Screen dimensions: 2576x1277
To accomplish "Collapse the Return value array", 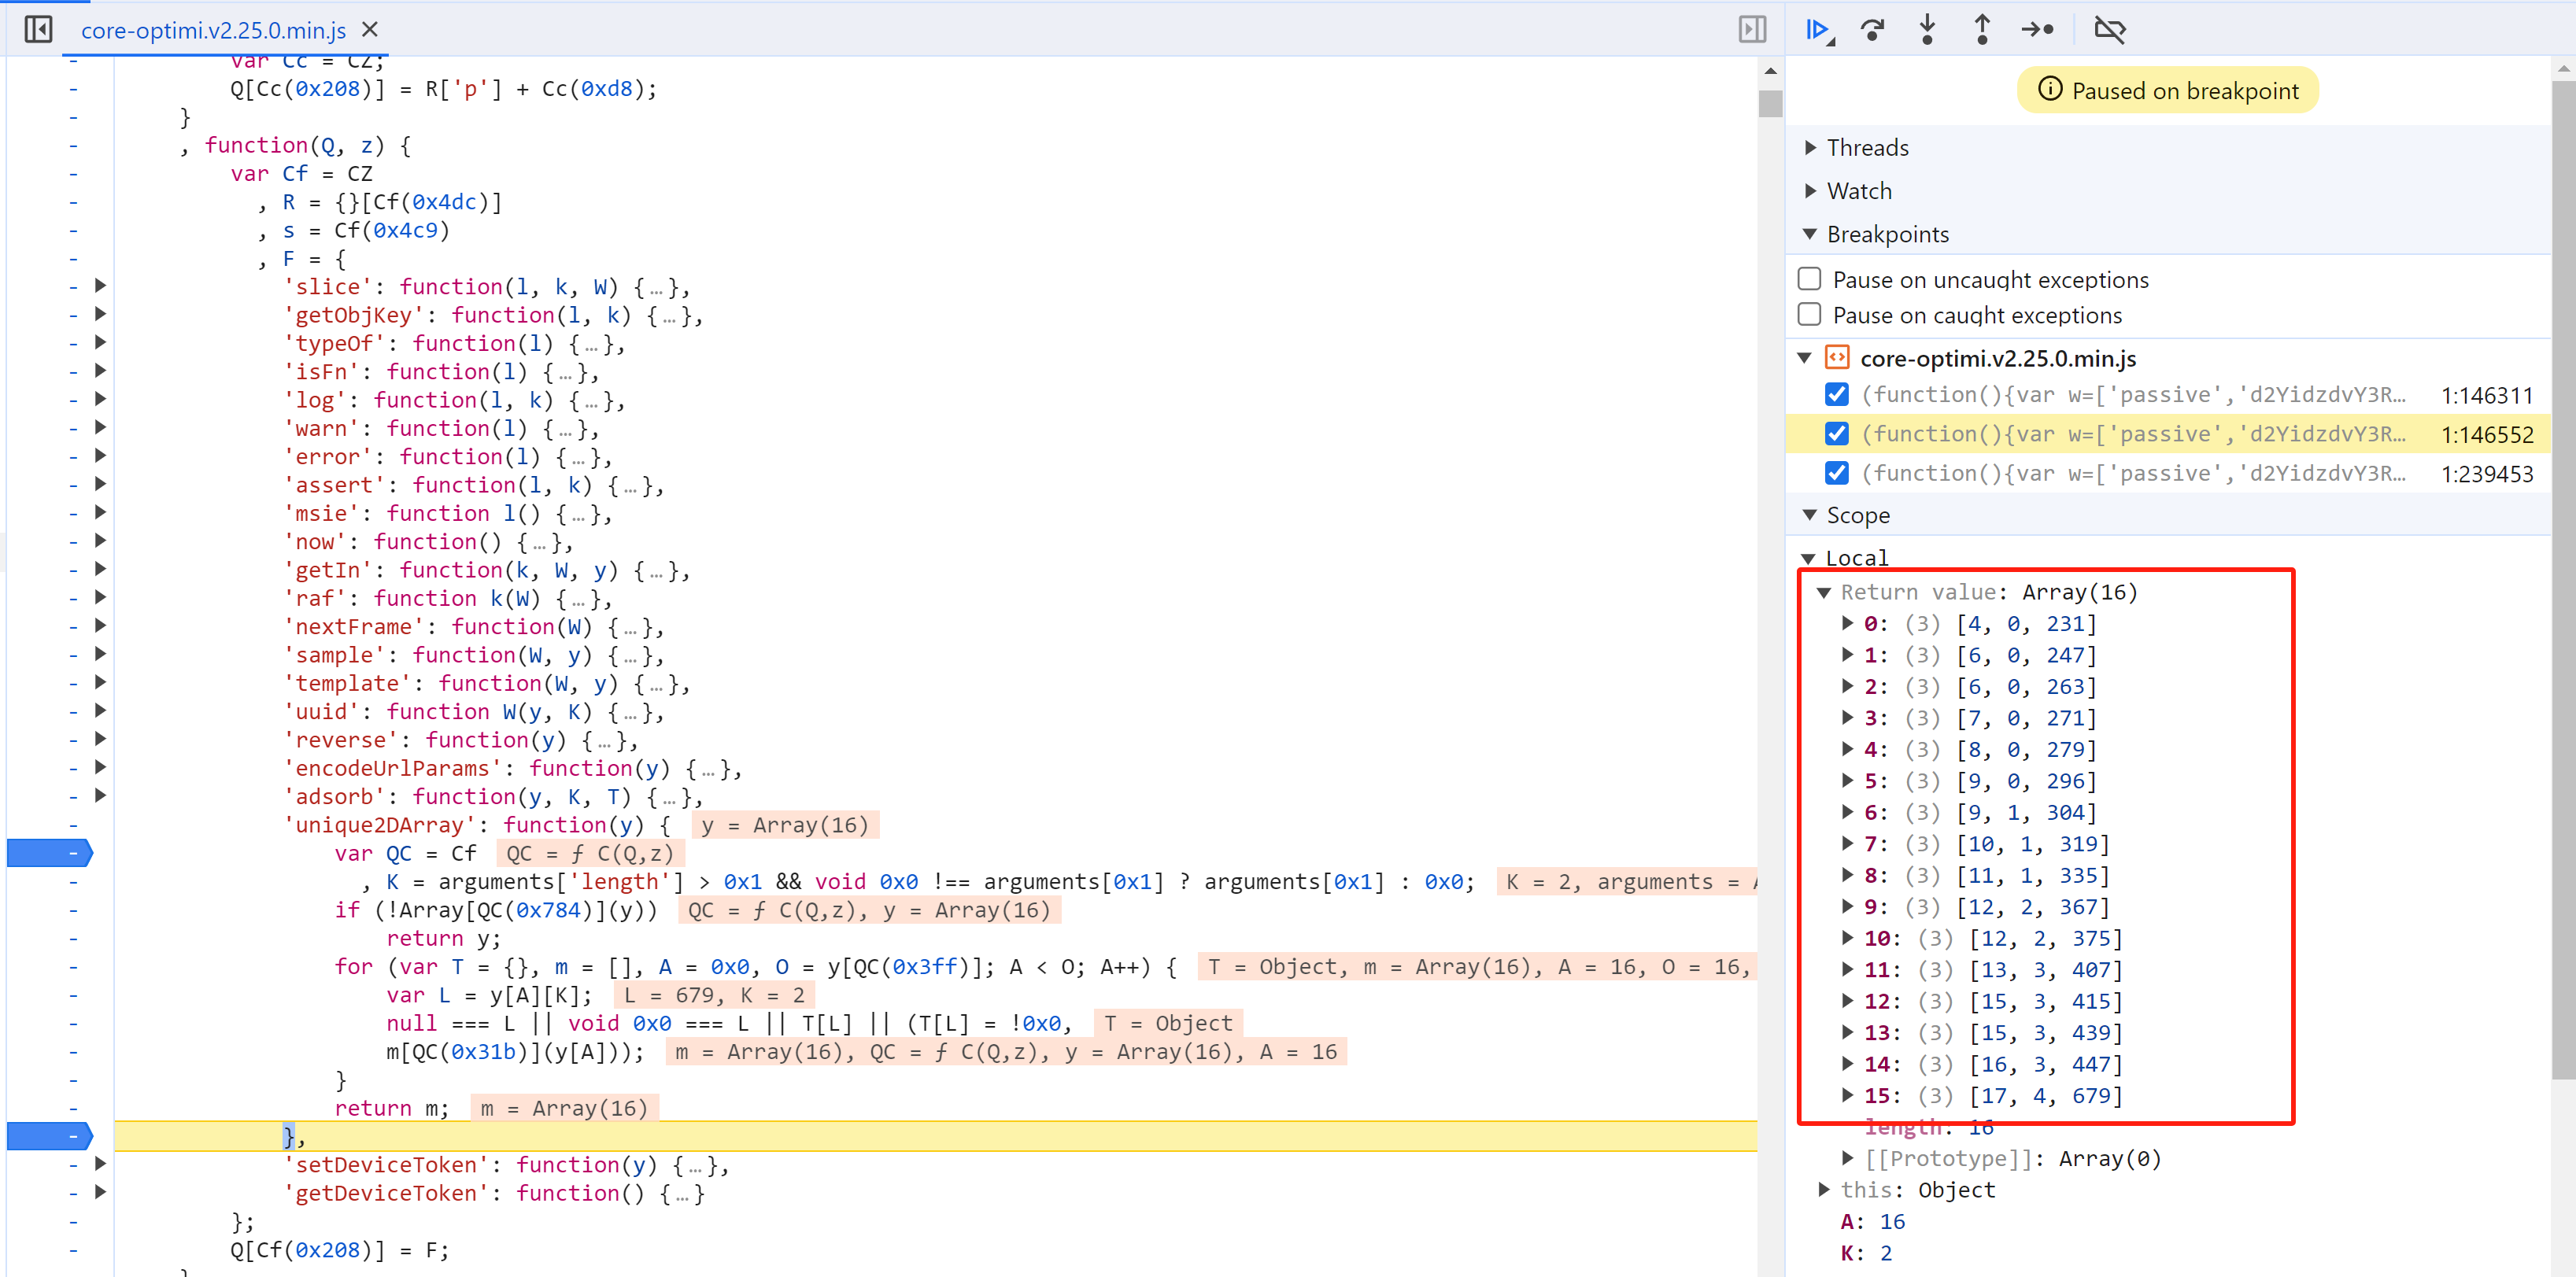I will pyautogui.click(x=1824, y=592).
